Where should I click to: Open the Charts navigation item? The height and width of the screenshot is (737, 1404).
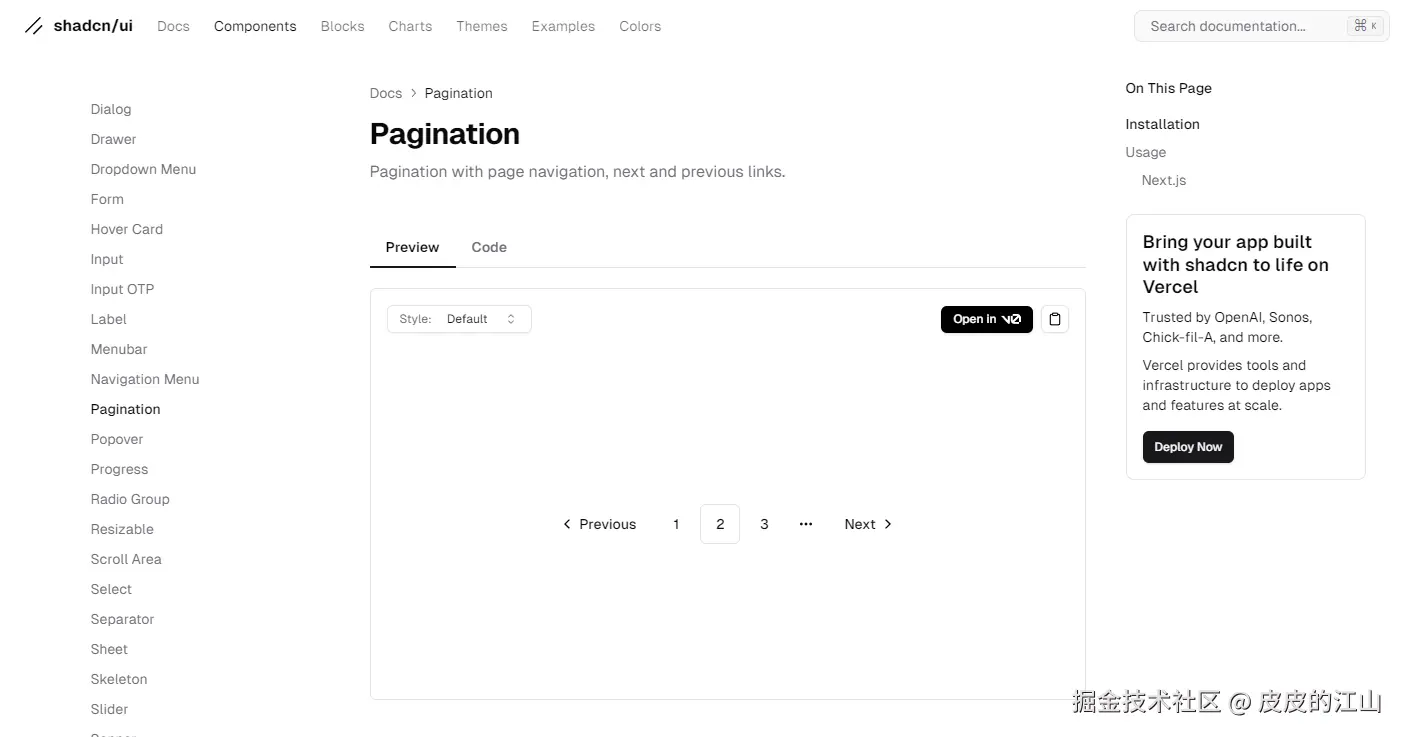point(410,26)
